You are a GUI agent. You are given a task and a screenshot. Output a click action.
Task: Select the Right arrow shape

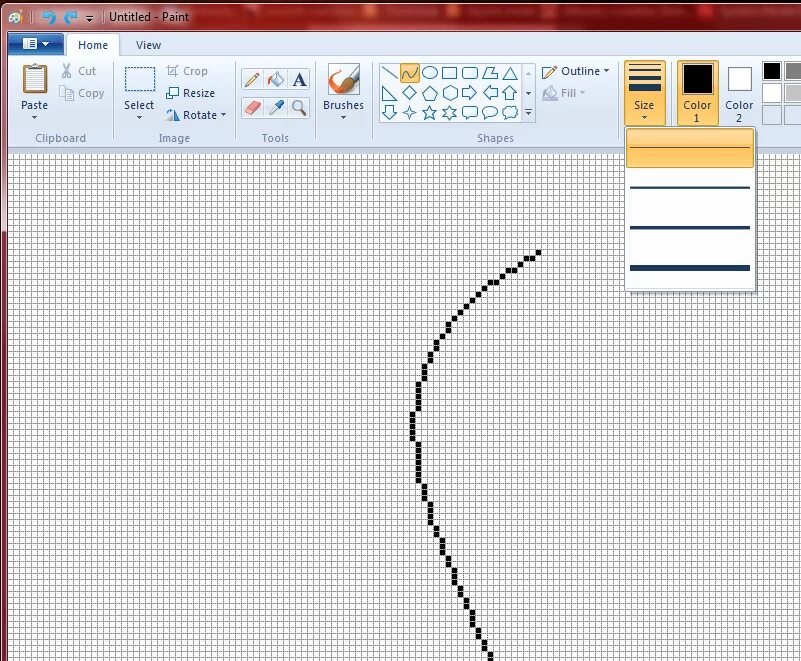click(x=470, y=93)
